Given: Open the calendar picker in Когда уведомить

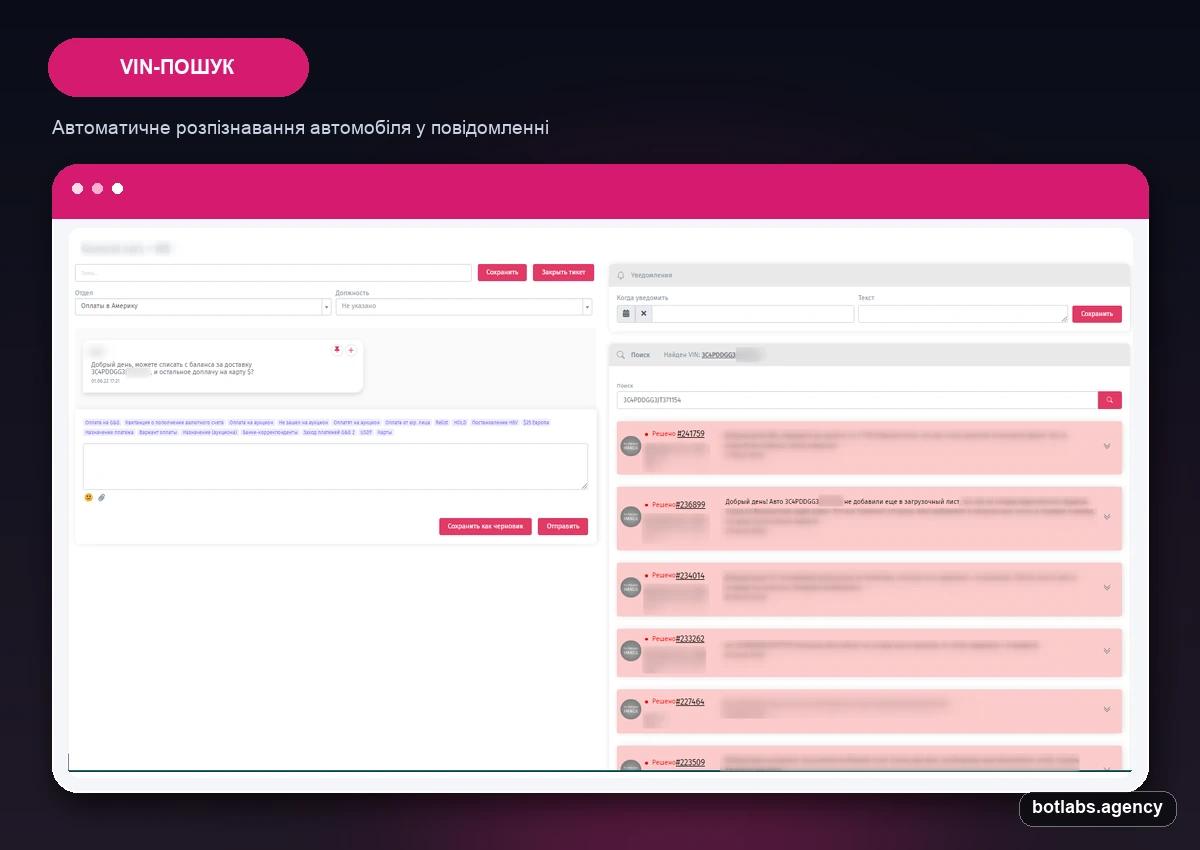Looking at the screenshot, I should point(626,313).
